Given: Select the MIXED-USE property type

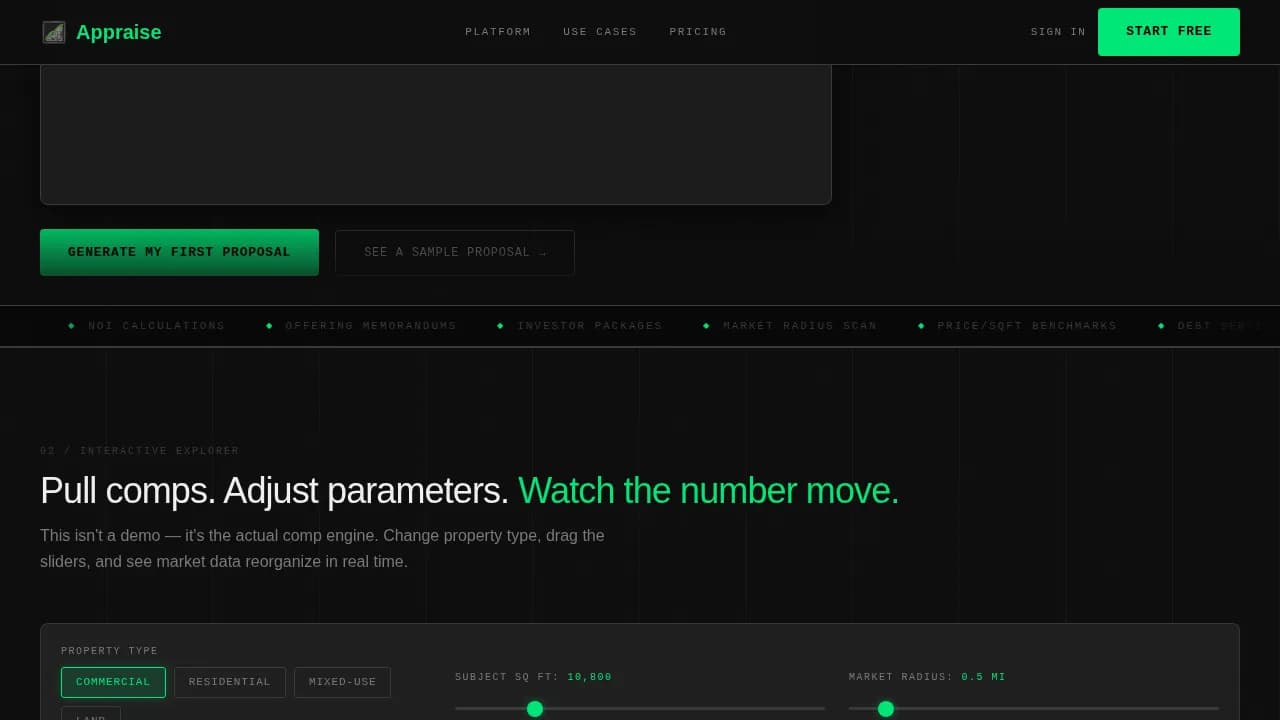Looking at the screenshot, I should pyautogui.click(x=342, y=682).
